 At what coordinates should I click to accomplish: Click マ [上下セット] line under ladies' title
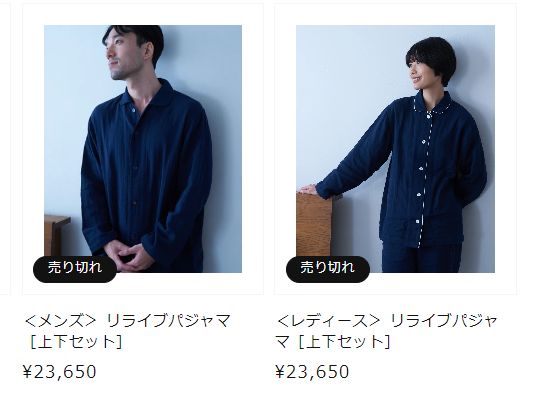(x=333, y=342)
